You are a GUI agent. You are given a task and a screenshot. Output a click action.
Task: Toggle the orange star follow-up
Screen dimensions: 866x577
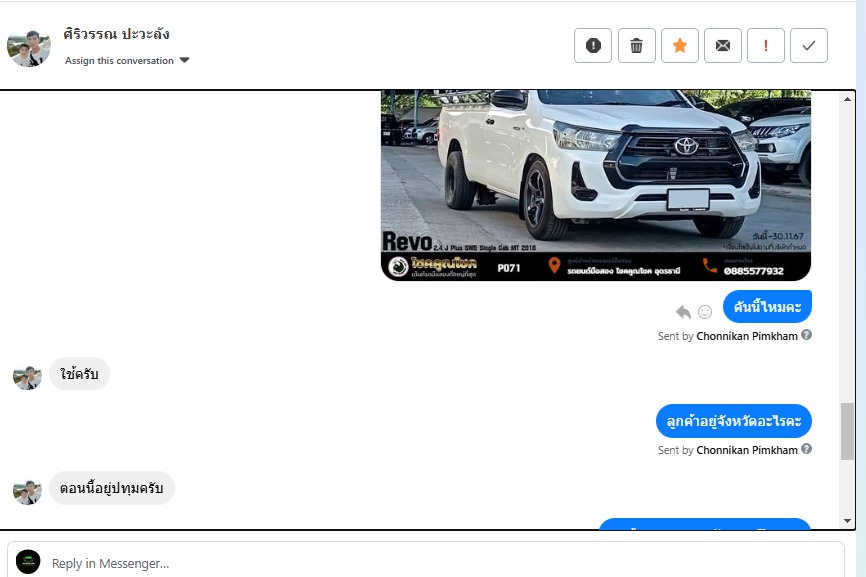point(680,45)
